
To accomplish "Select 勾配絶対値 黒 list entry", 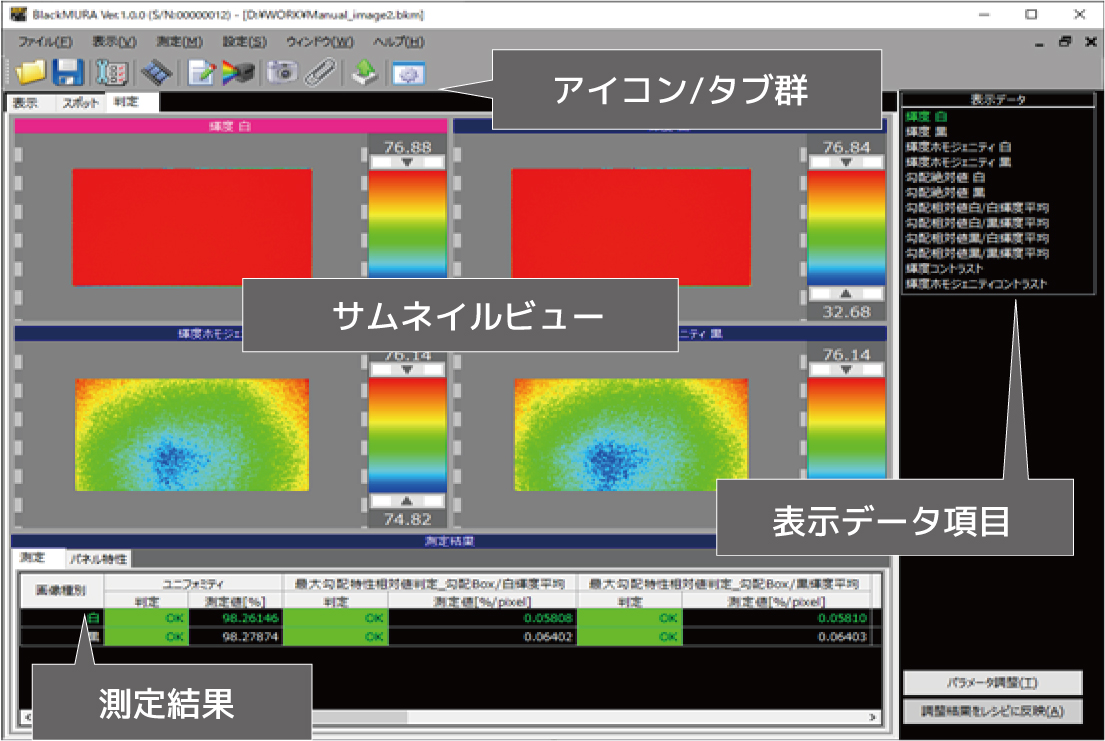I will tap(945, 192).
